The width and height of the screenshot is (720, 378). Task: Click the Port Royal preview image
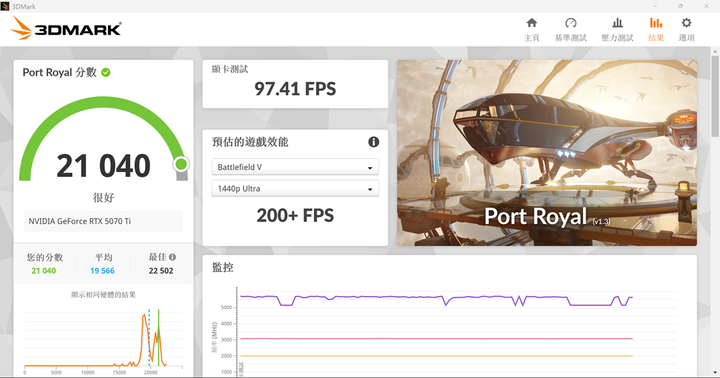pyautogui.click(x=547, y=152)
